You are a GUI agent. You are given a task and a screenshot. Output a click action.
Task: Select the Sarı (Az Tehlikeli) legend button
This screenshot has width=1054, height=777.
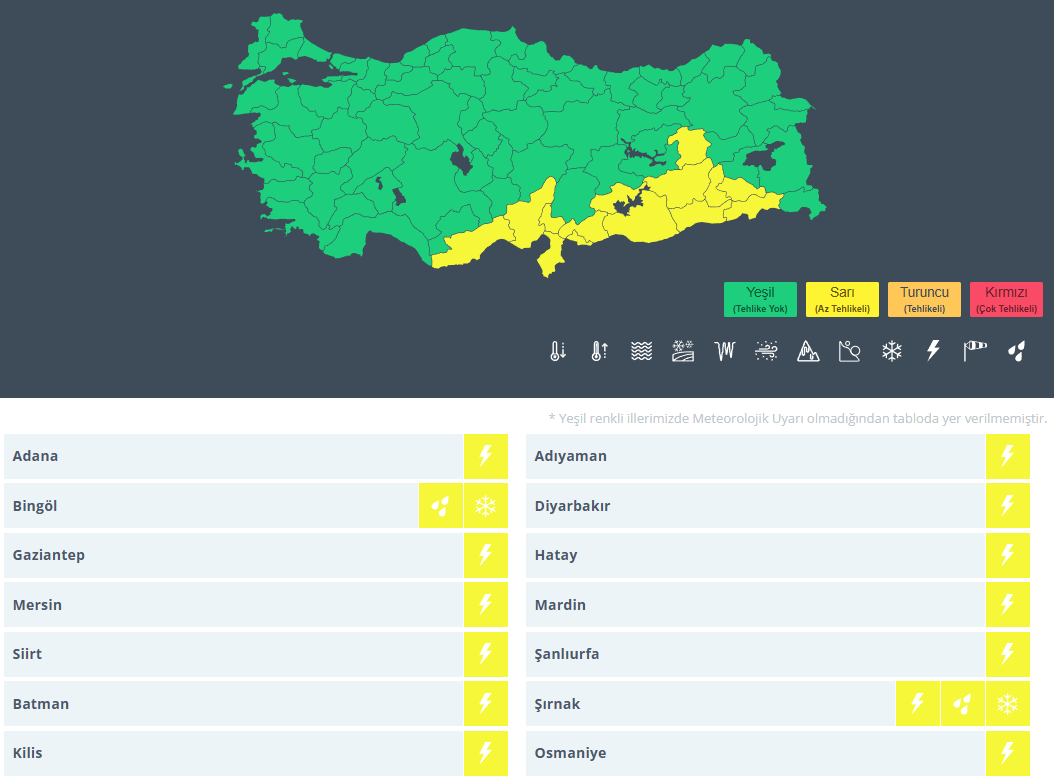pyautogui.click(x=842, y=299)
